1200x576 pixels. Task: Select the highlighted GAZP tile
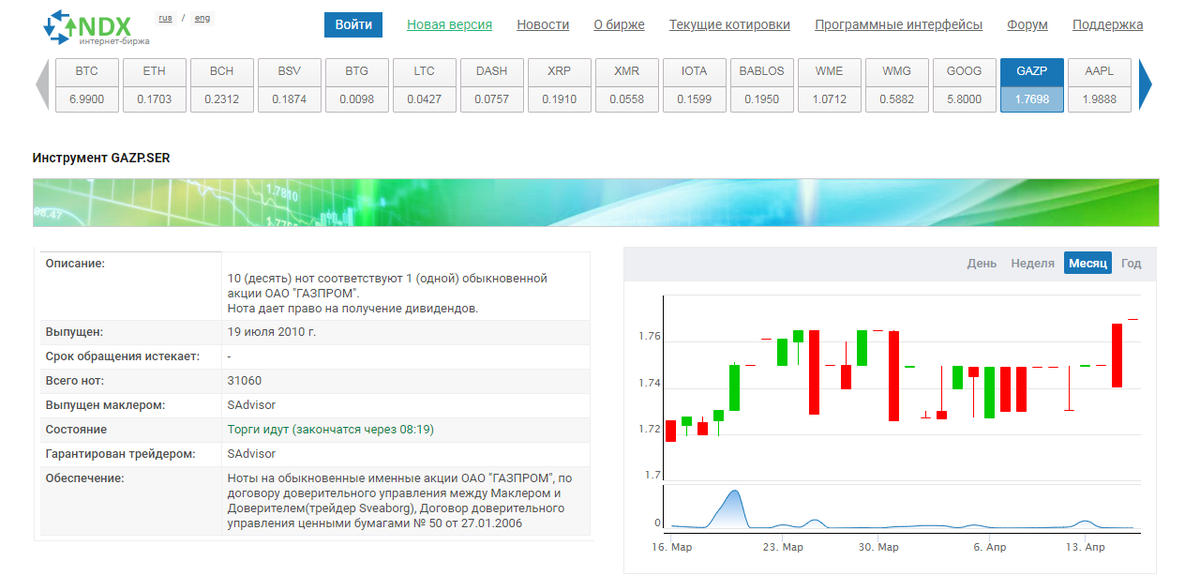pyautogui.click(x=1031, y=85)
